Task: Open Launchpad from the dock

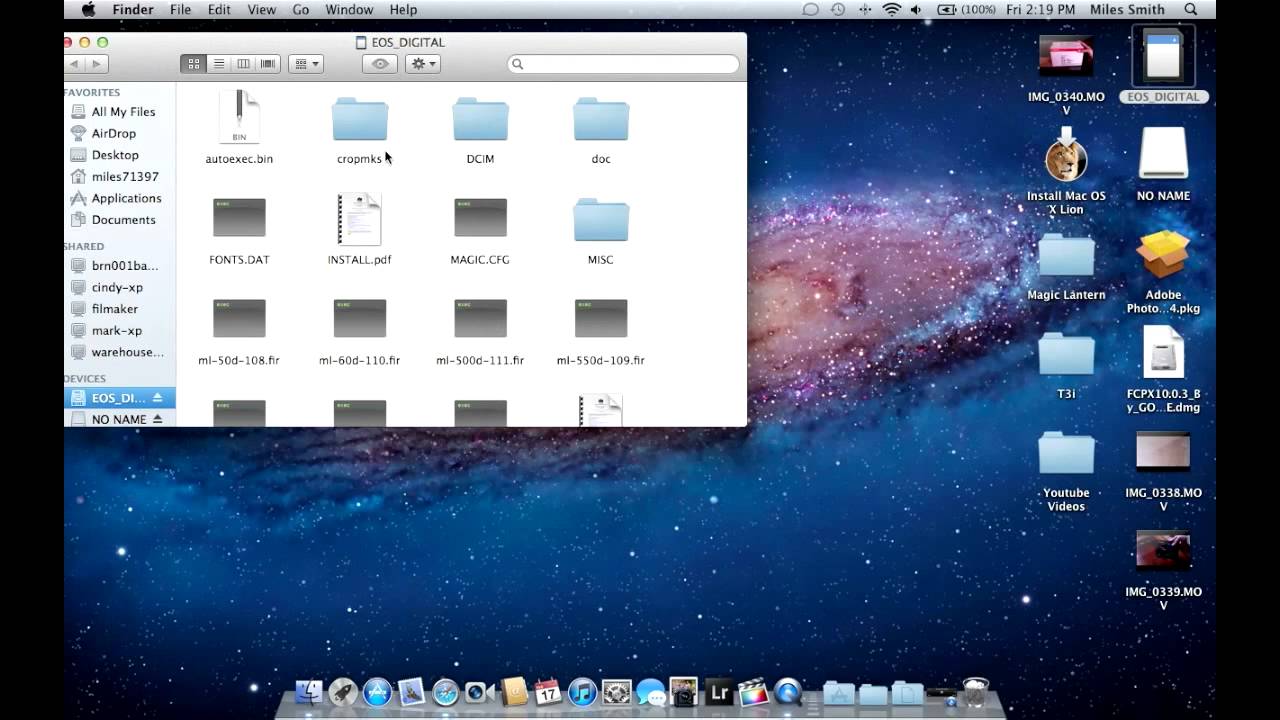Action: [x=343, y=692]
